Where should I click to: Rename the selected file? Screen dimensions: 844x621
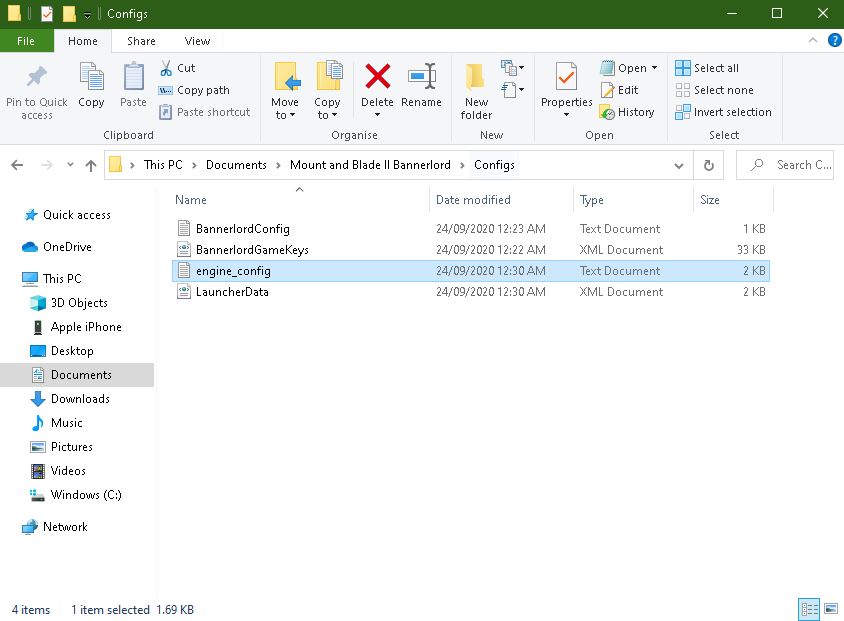click(x=421, y=85)
